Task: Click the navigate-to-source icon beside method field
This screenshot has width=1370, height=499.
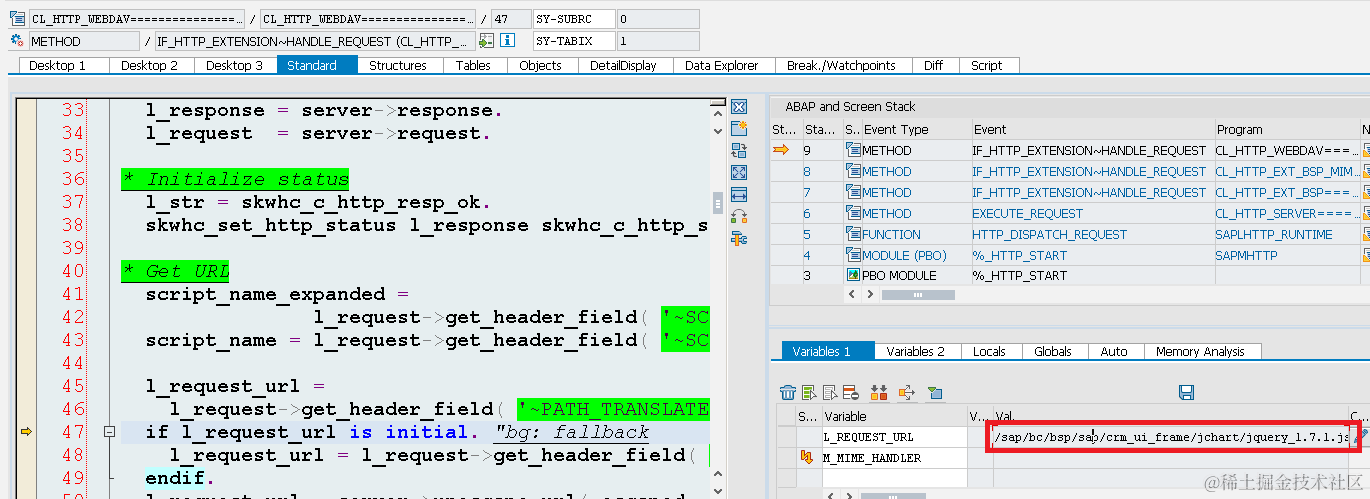Action: pos(486,41)
